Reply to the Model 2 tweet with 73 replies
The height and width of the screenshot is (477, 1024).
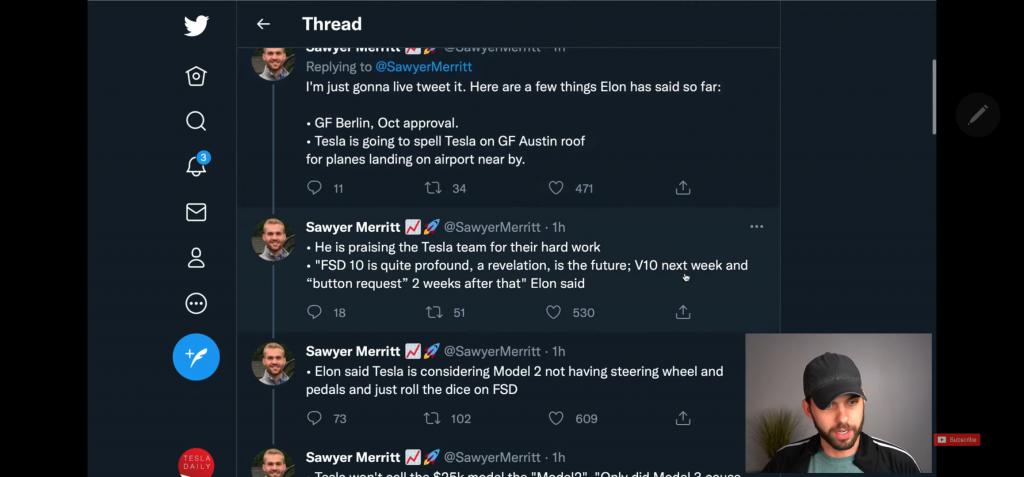(314, 418)
